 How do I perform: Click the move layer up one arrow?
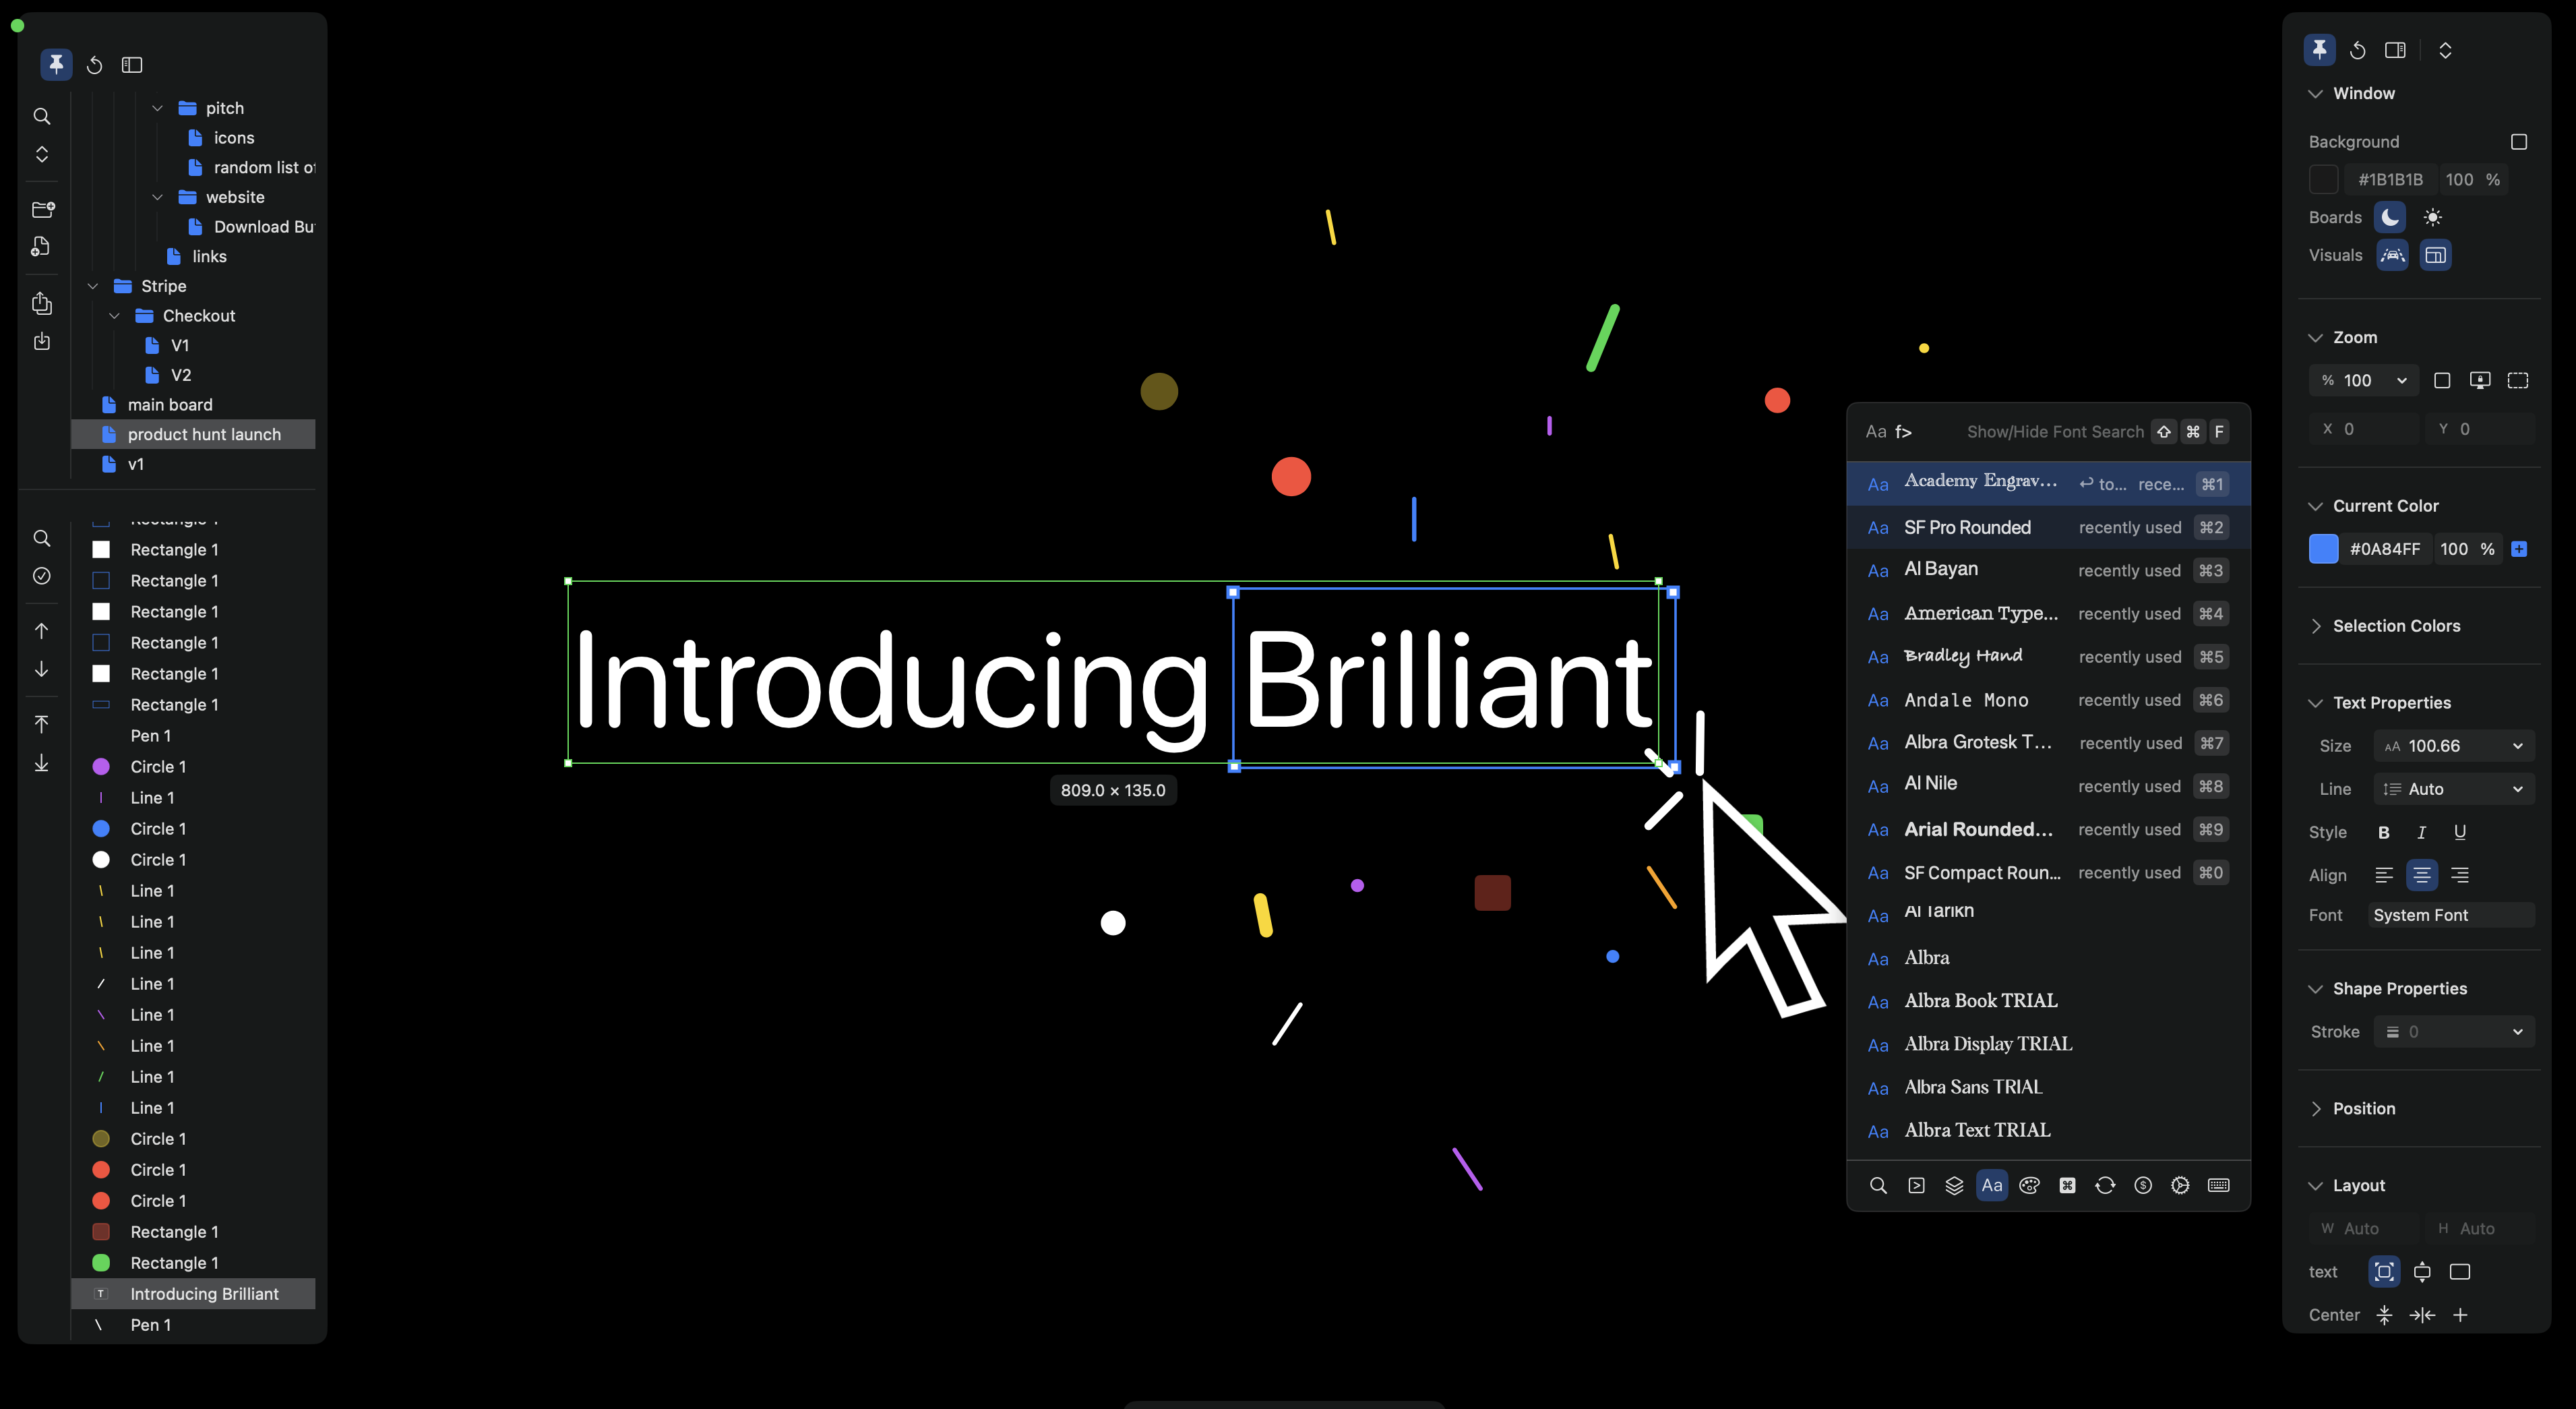click(42, 631)
